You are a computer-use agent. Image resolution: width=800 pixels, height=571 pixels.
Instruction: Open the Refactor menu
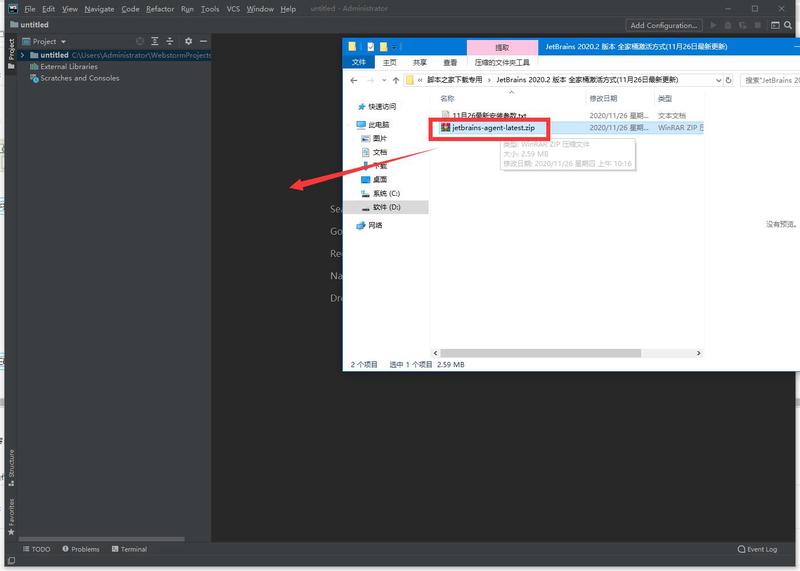[x=160, y=9]
